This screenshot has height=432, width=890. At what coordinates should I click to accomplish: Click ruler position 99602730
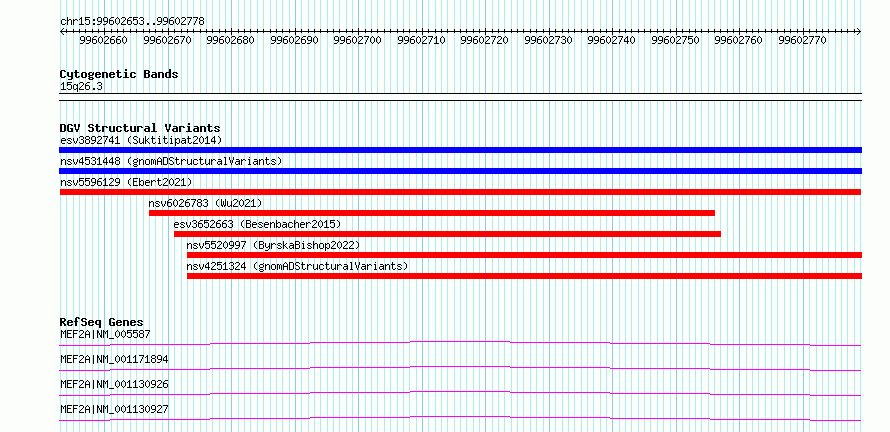pos(548,40)
